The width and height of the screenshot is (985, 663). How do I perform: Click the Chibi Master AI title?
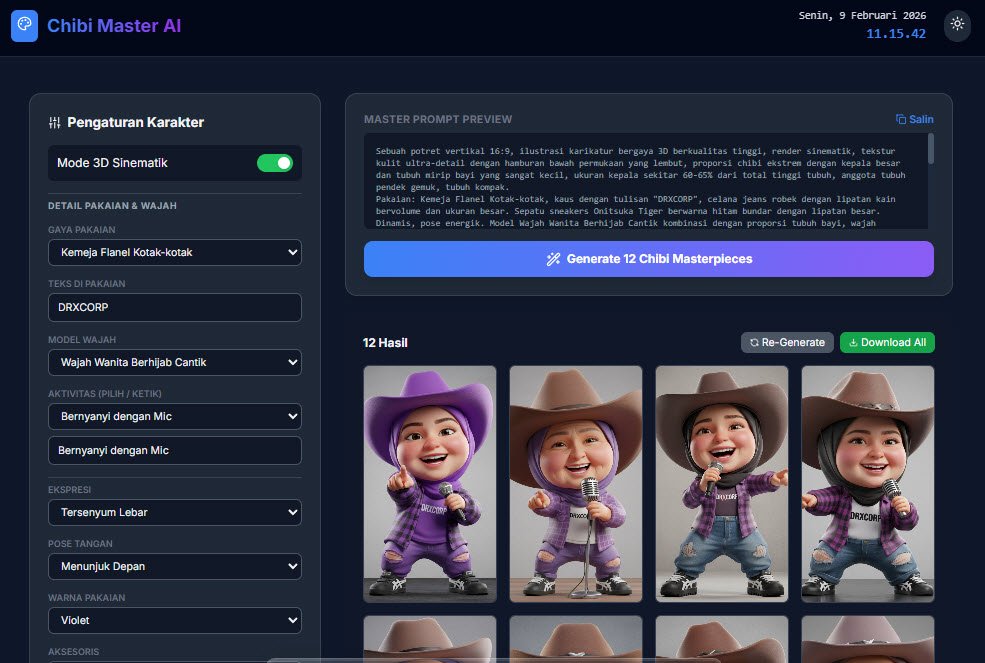pos(114,26)
